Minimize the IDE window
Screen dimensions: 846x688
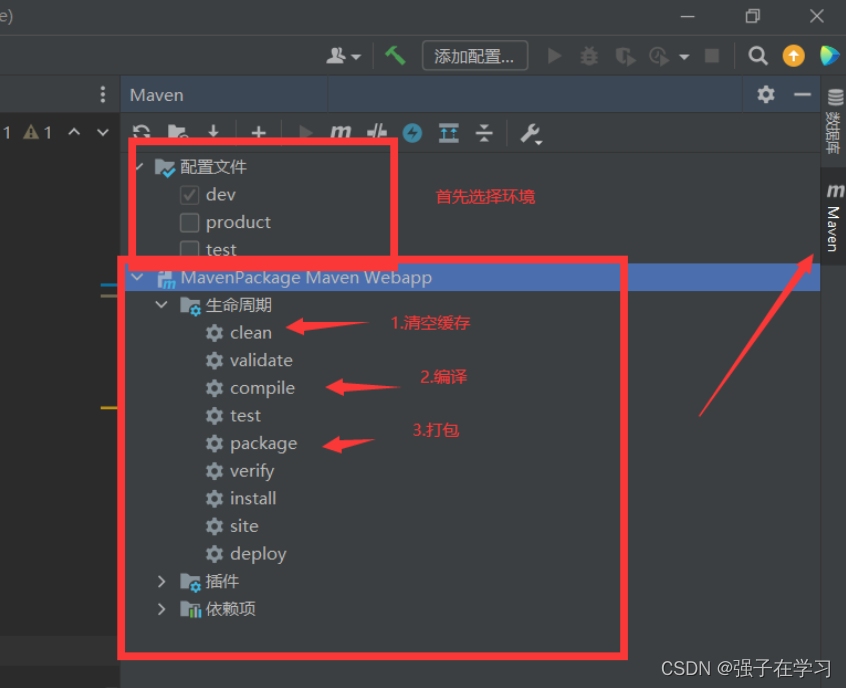(x=687, y=17)
